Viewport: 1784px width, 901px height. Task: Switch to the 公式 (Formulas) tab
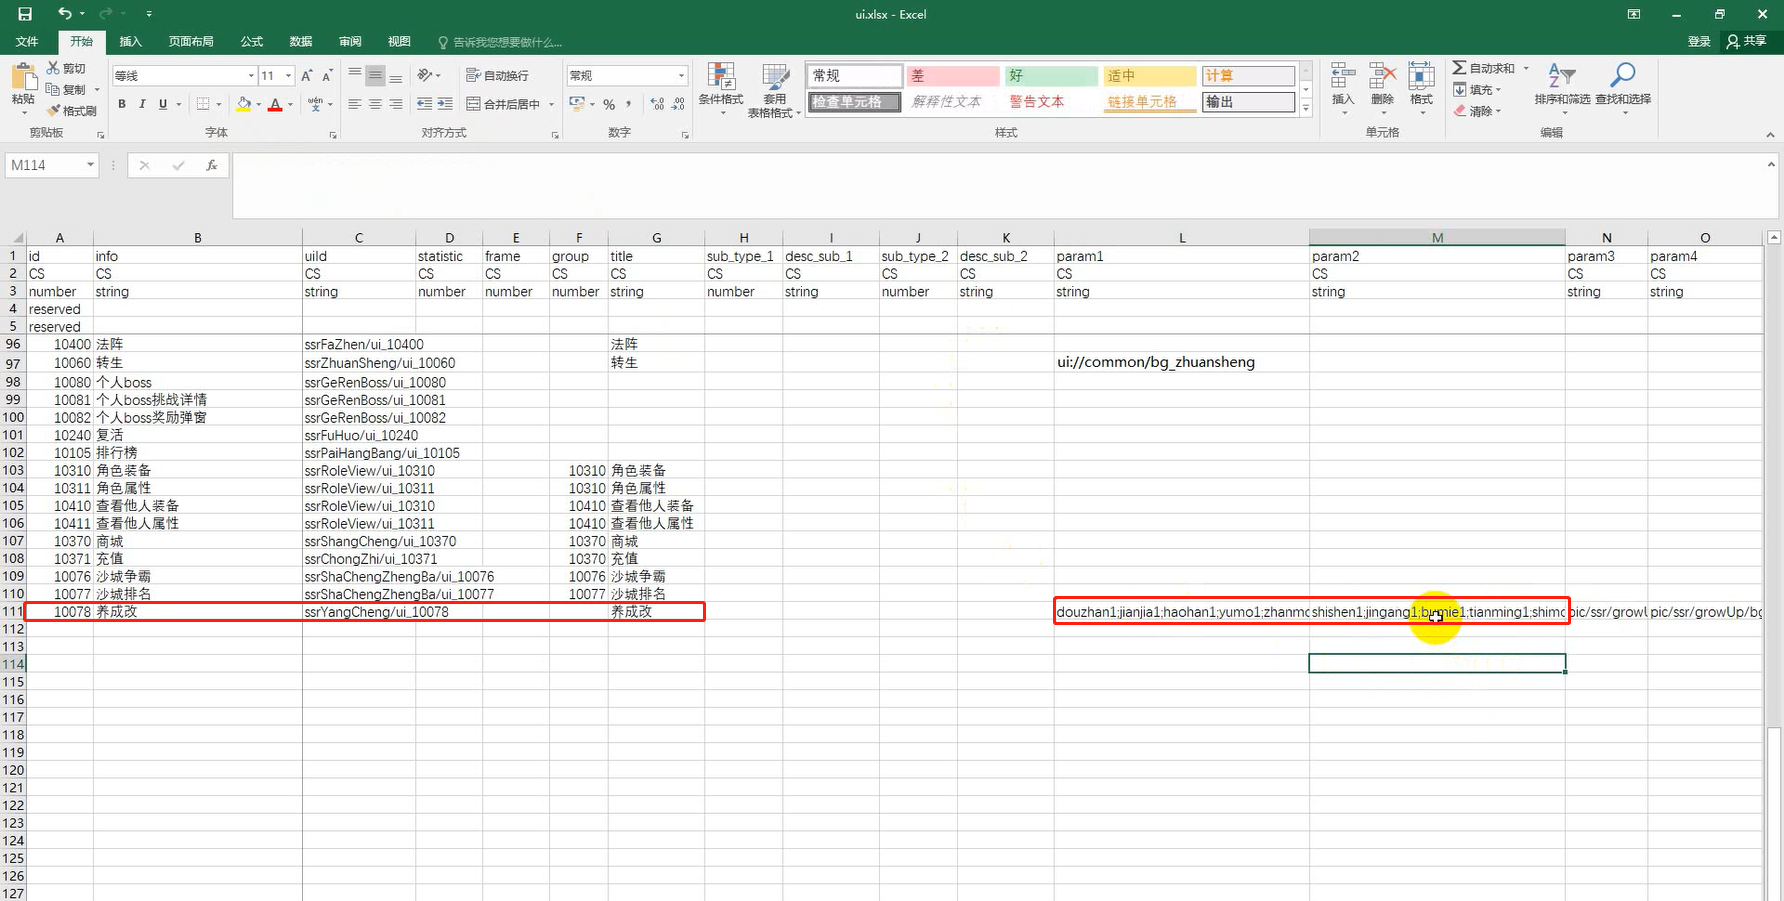[x=252, y=42]
